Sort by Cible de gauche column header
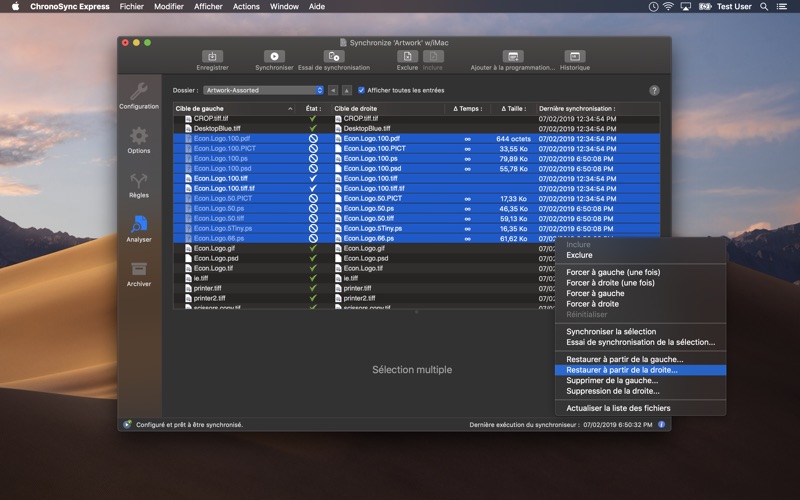Screen dimensions: 800x500 click(x=235, y=109)
